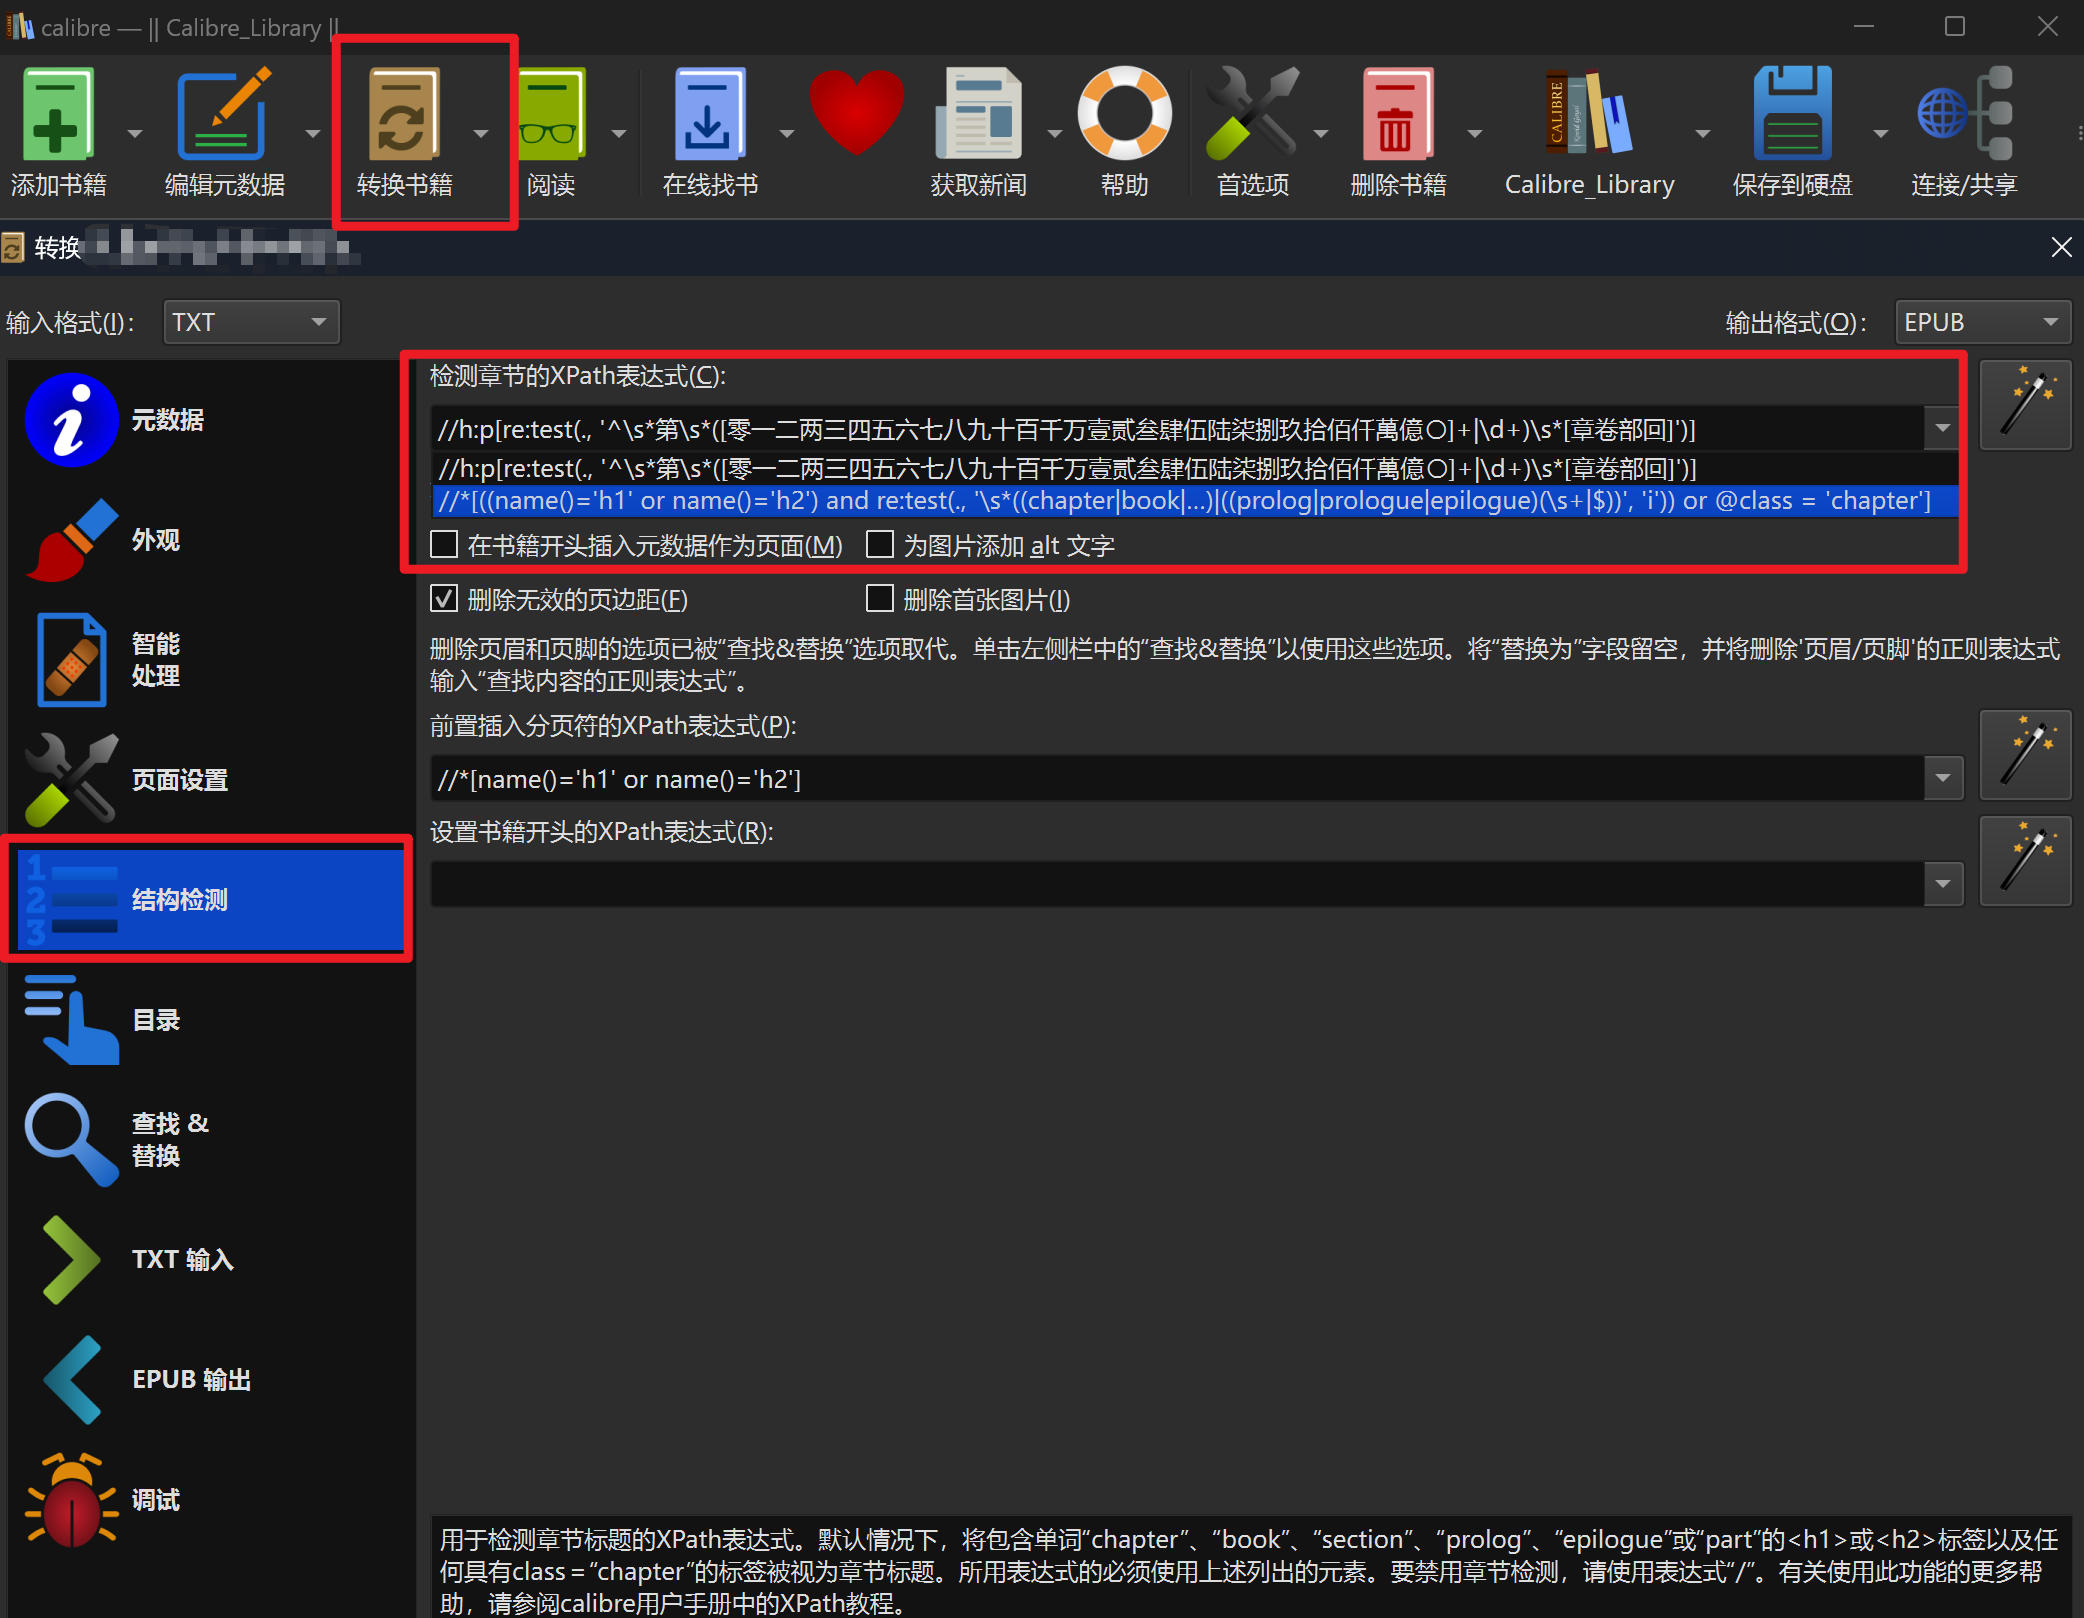Open the 输入格式 TXT dropdown

pyautogui.click(x=251, y=322)
